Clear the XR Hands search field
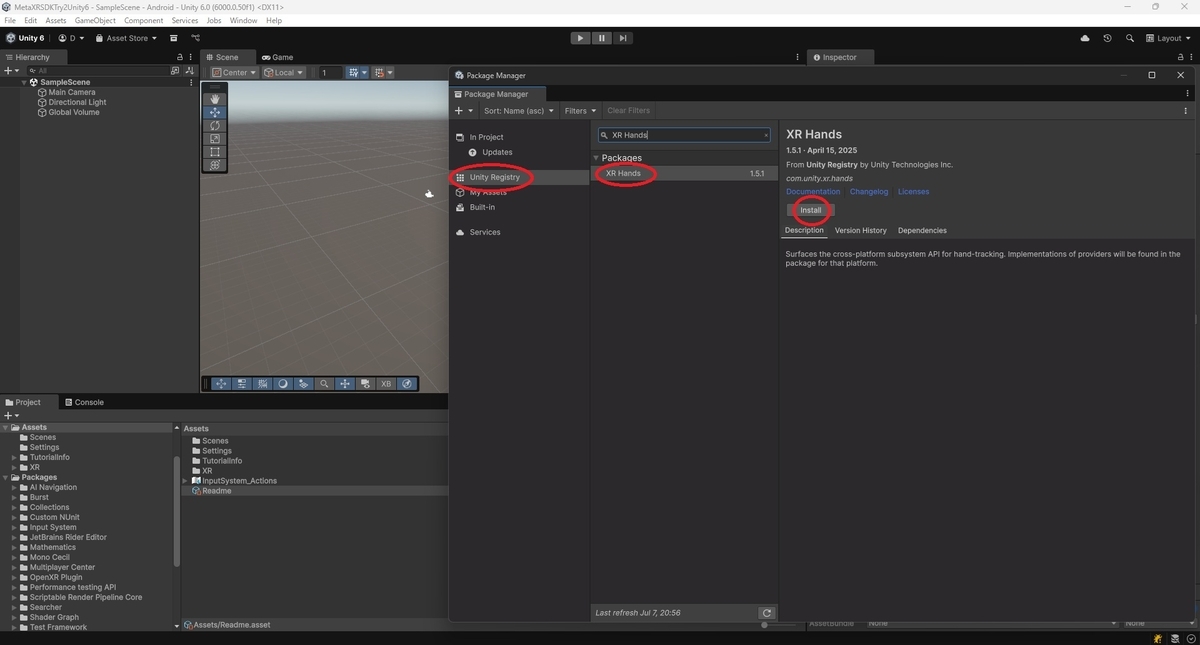 (x=766, y=134)
